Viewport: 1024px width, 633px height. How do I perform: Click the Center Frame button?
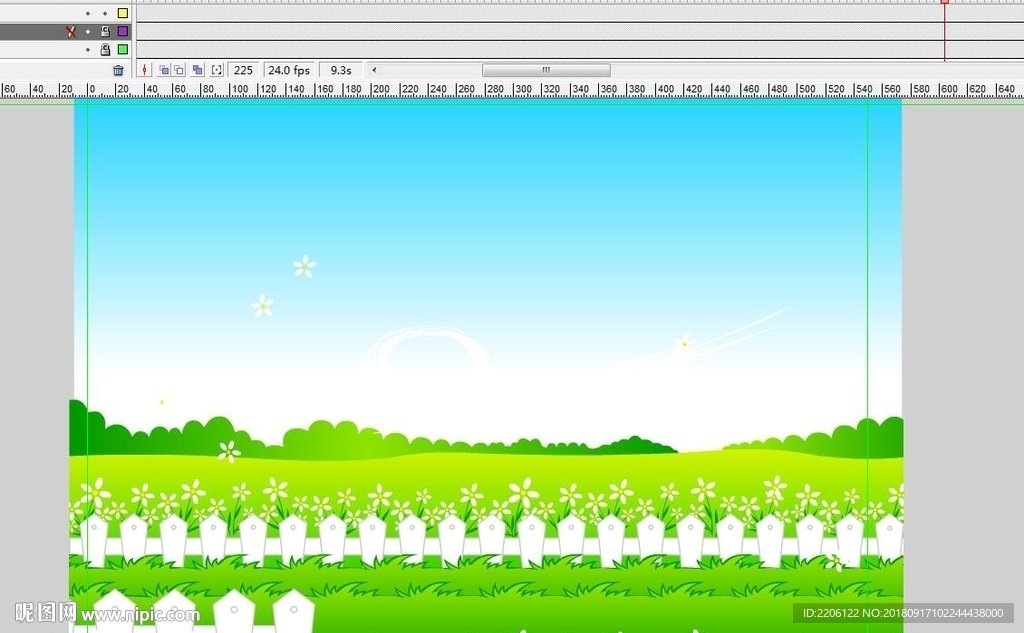(145, 70)
